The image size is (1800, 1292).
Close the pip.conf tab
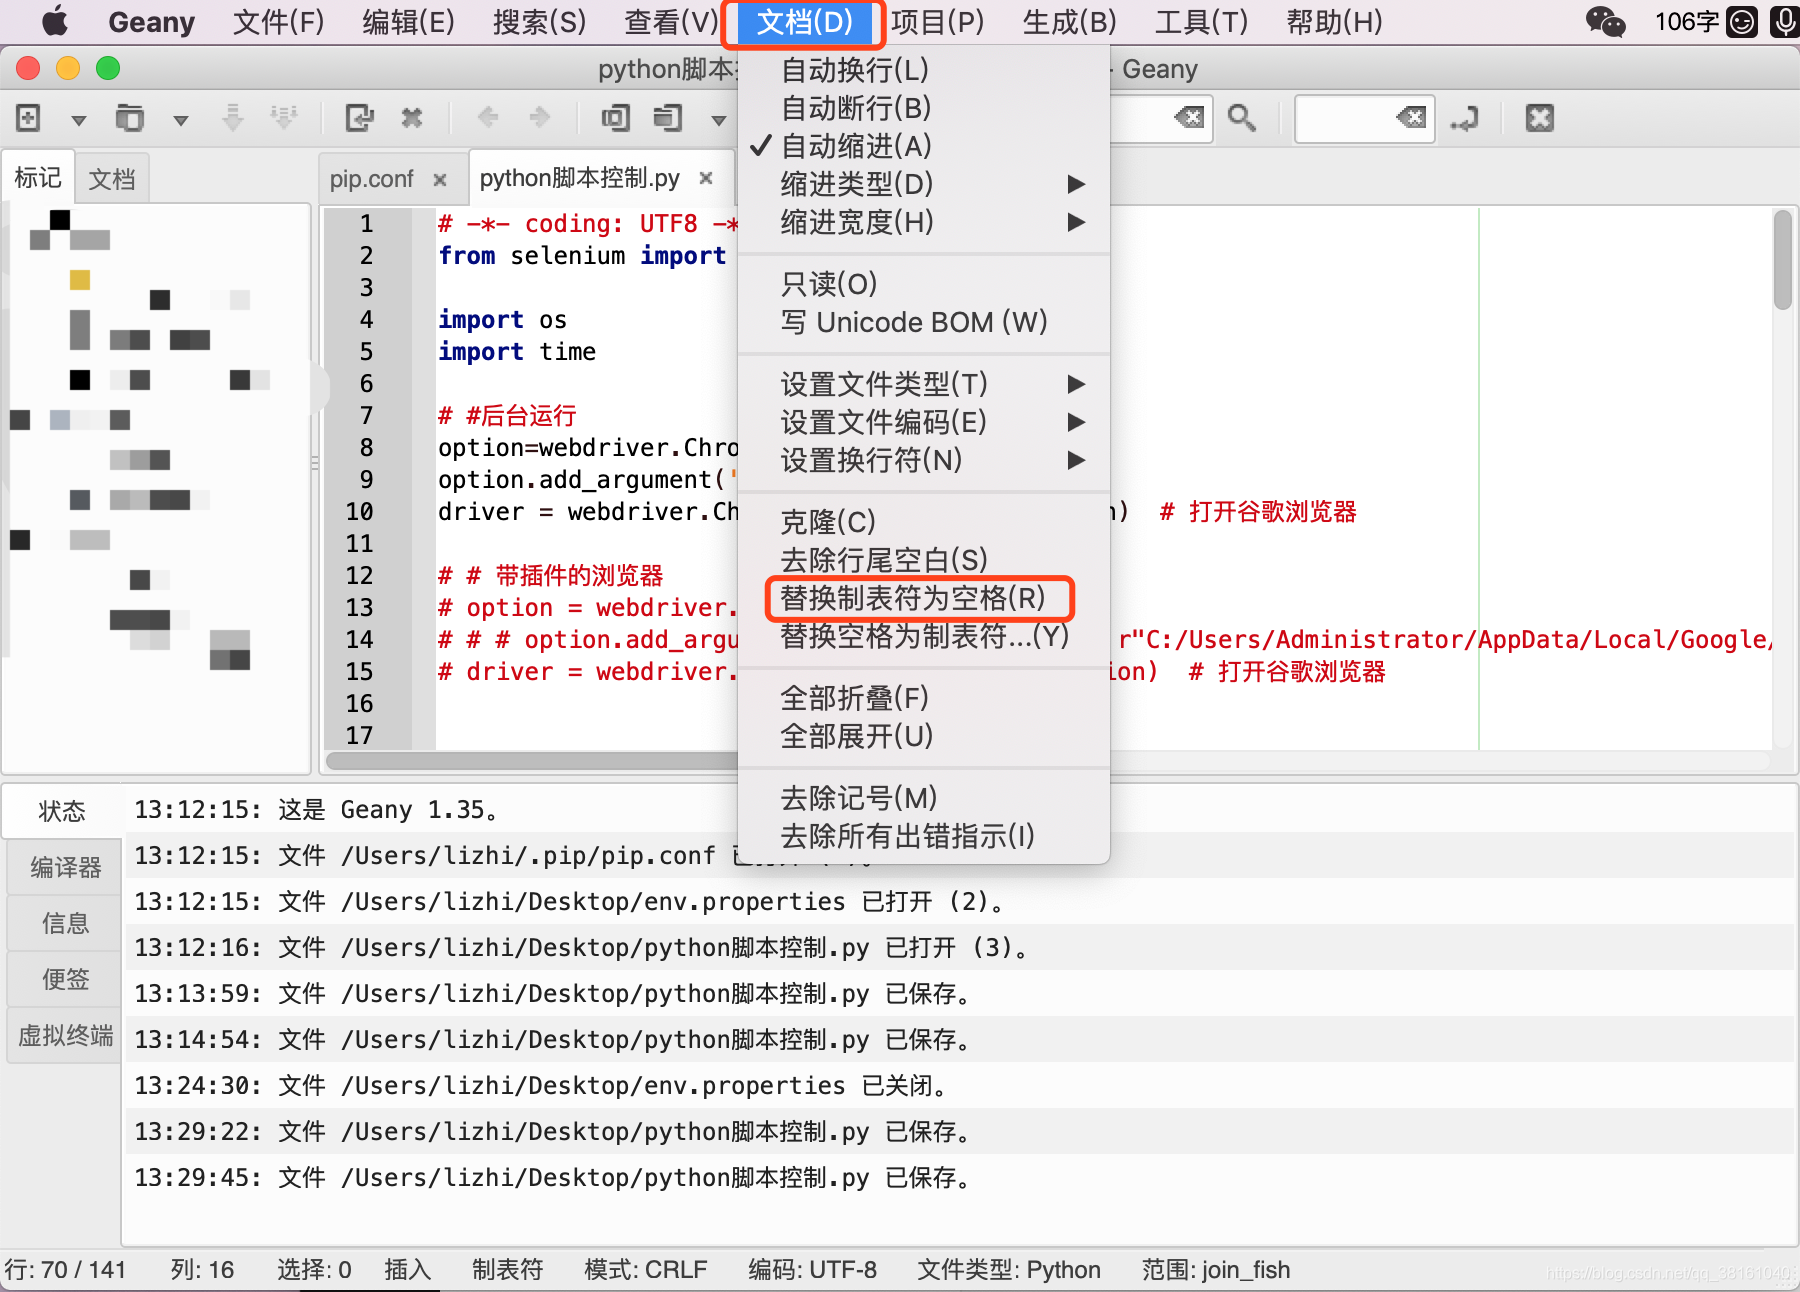[439, 179]
